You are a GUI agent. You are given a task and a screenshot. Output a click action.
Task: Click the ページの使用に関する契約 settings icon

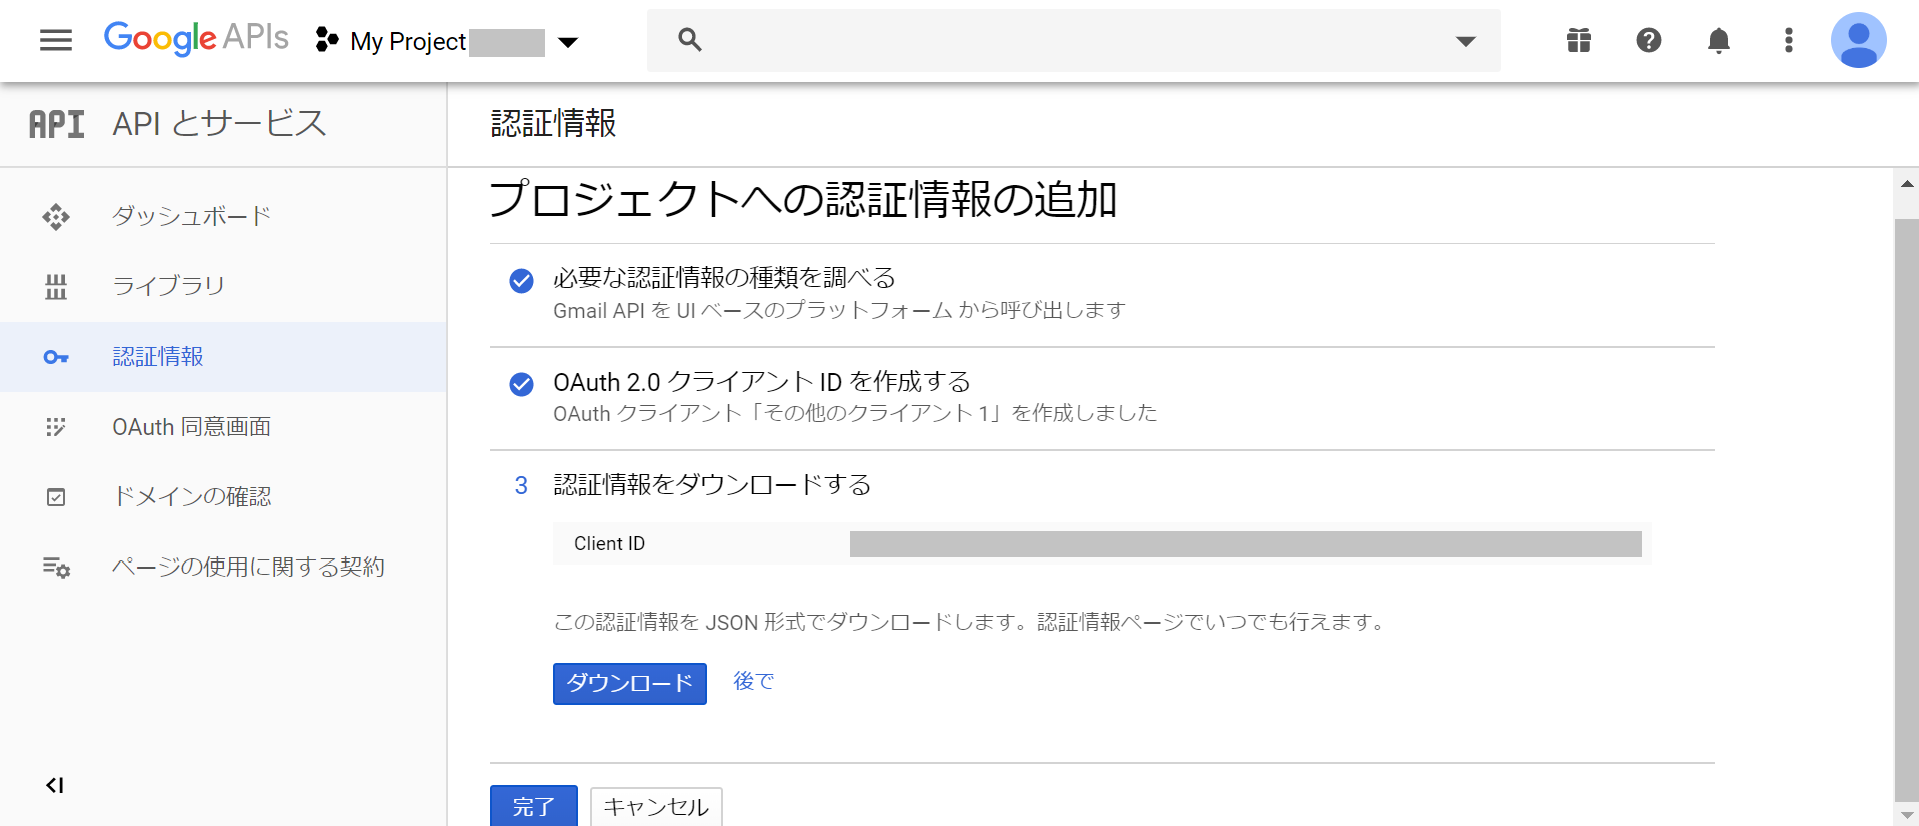point(56,567)
